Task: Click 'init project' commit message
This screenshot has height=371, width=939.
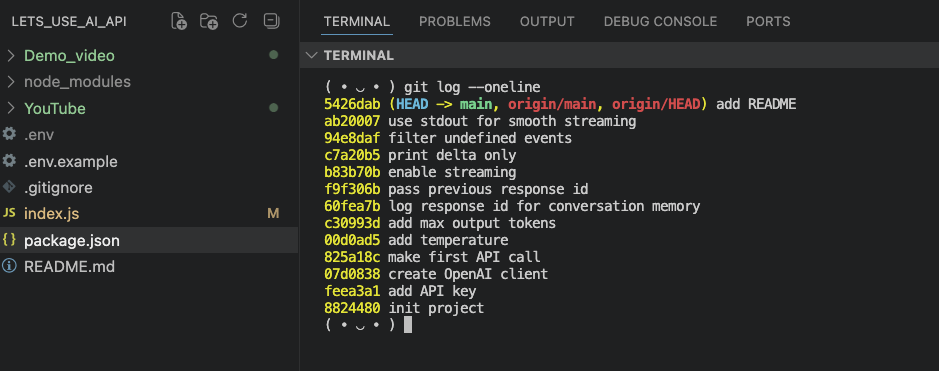Action: [x=436, y=308]
